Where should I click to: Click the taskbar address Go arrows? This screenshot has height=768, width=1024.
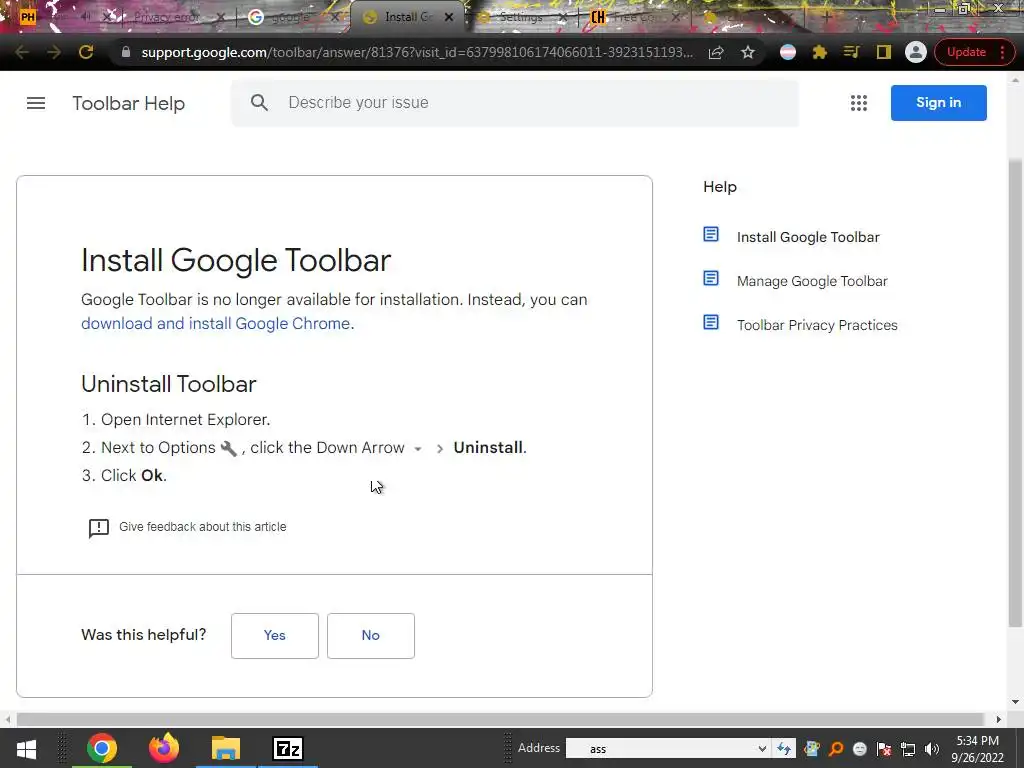pyautogui.click(x=784, y=748)
